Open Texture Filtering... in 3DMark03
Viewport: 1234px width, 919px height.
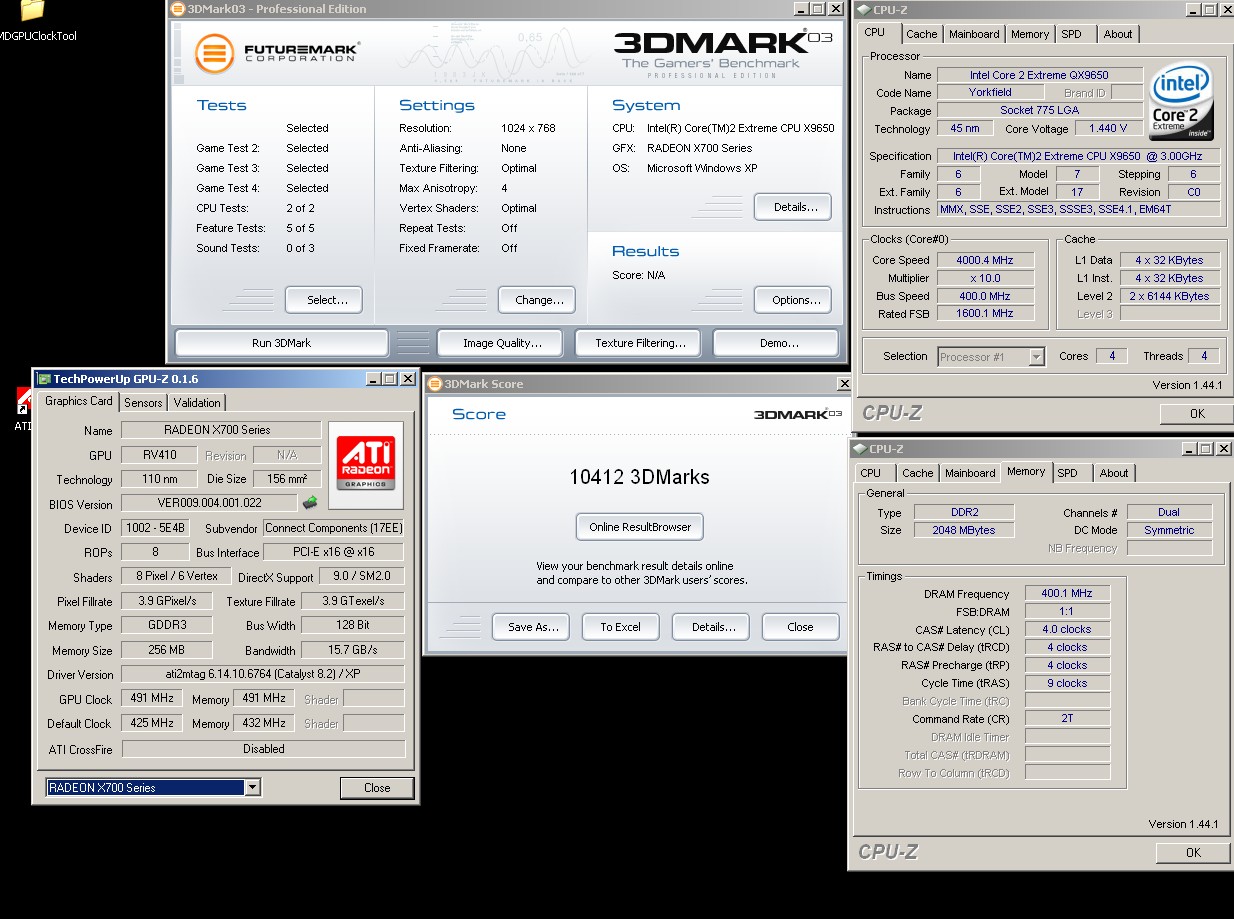[x=640, y=343]
